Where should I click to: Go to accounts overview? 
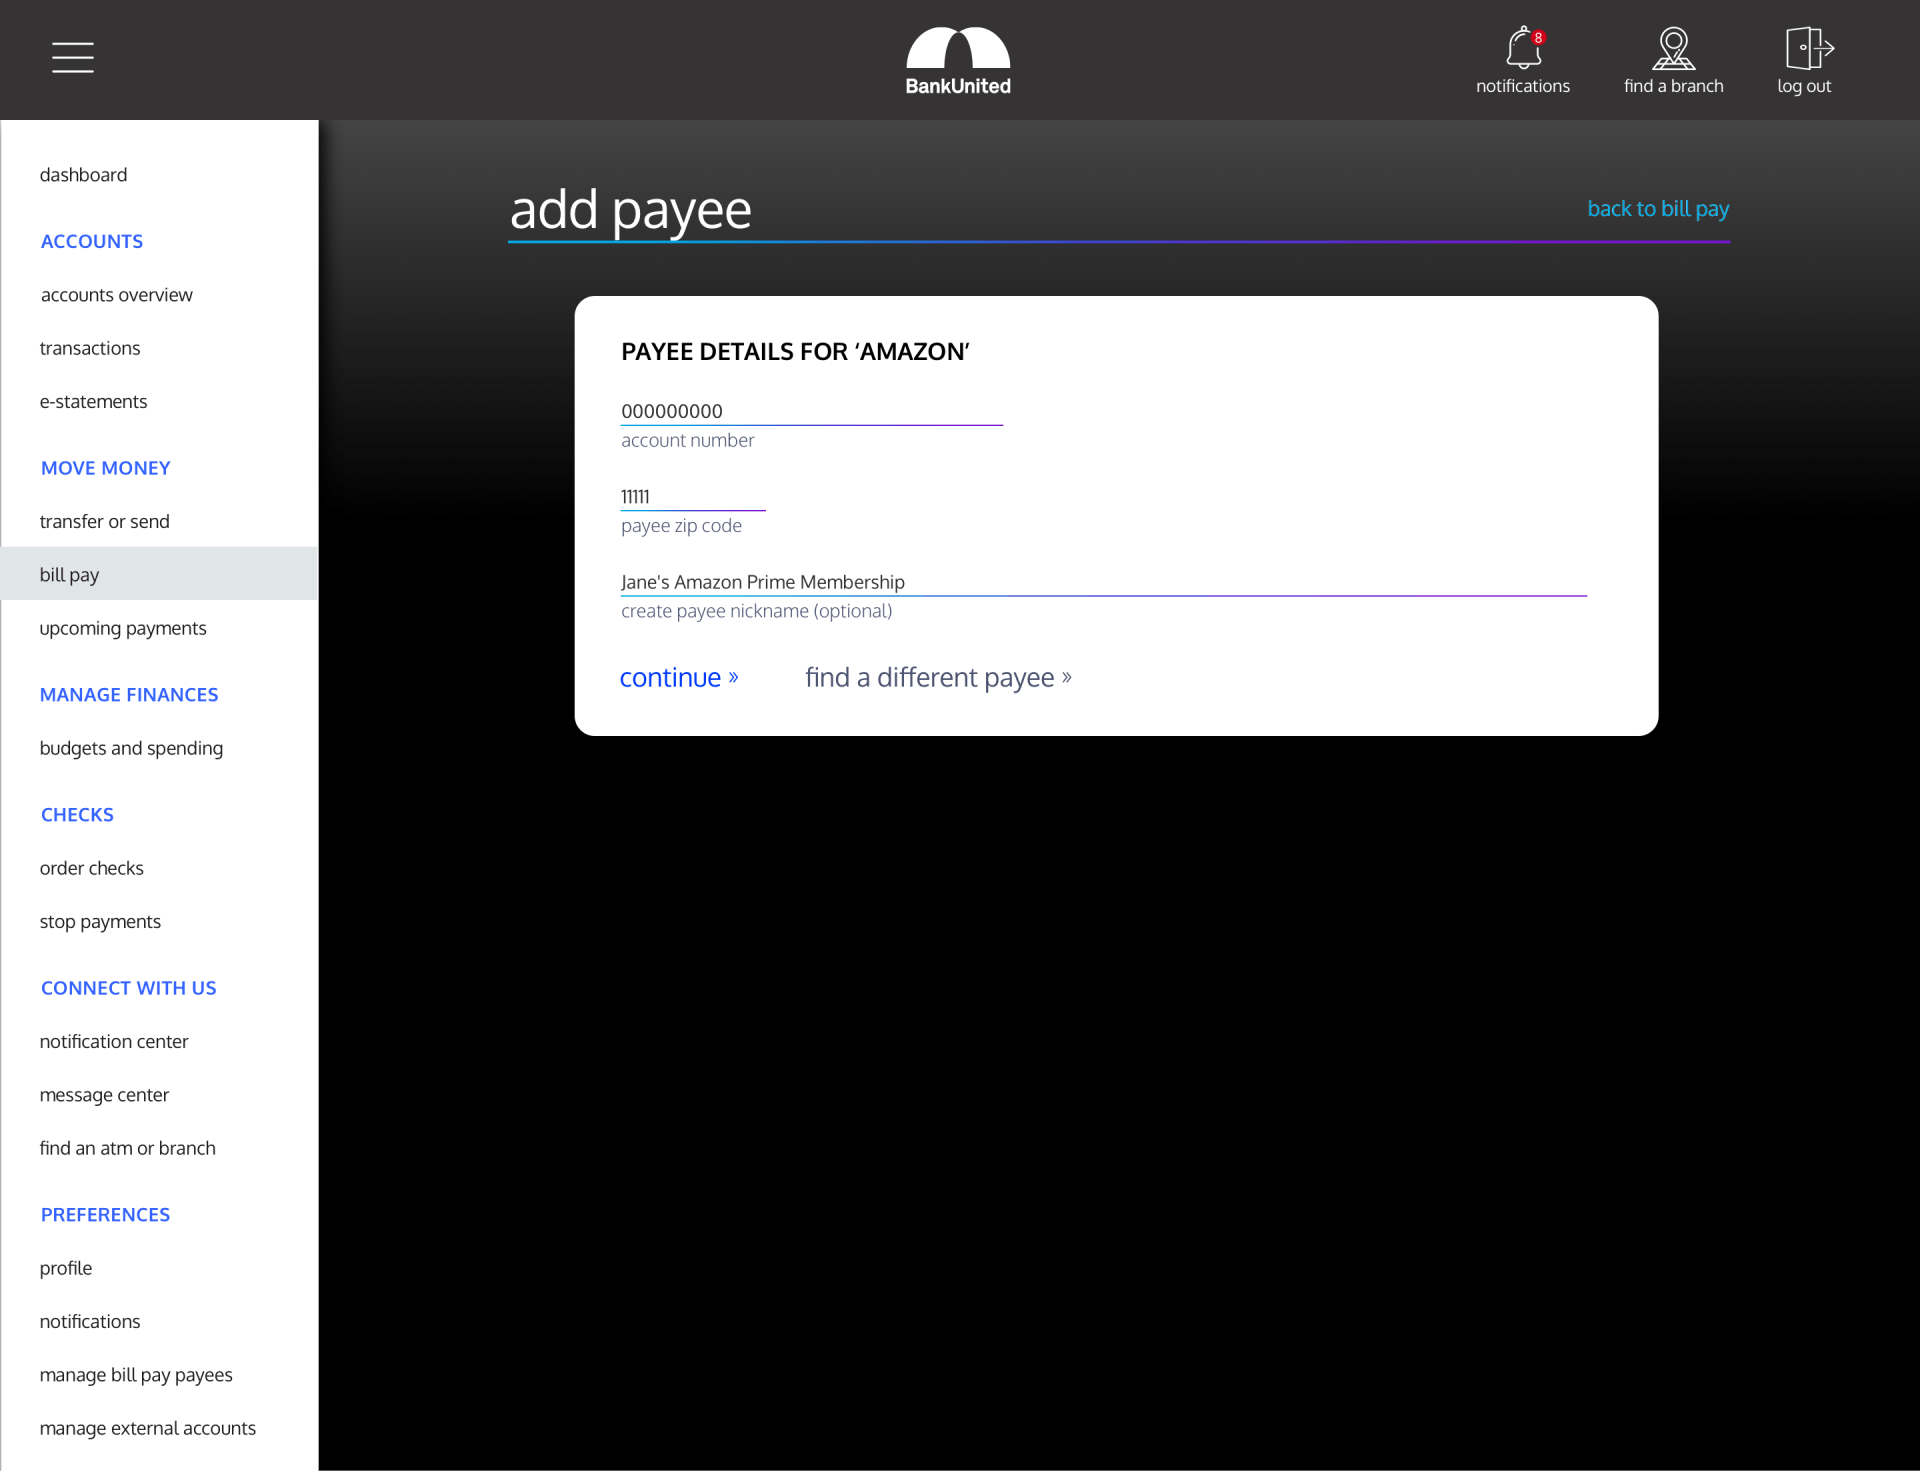(116, 295)
